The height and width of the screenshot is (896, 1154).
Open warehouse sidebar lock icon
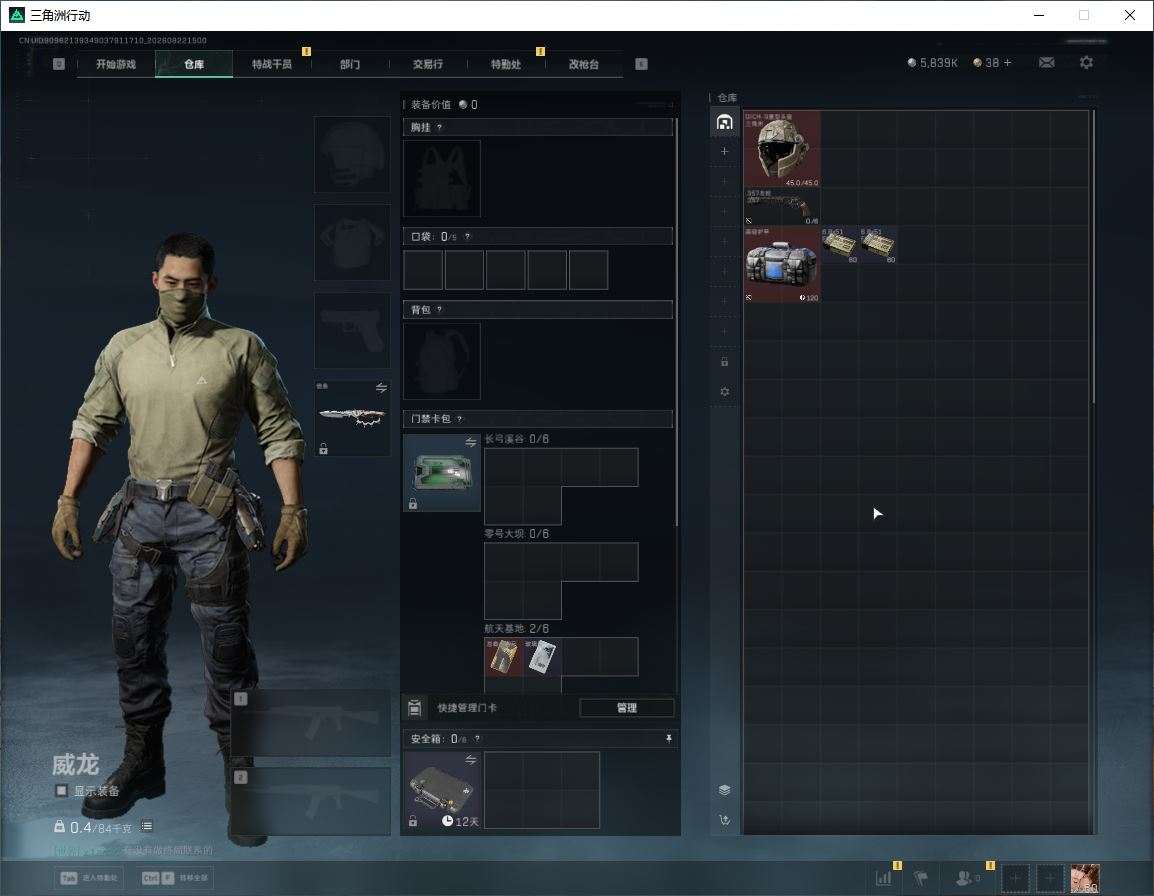(724, 361)
